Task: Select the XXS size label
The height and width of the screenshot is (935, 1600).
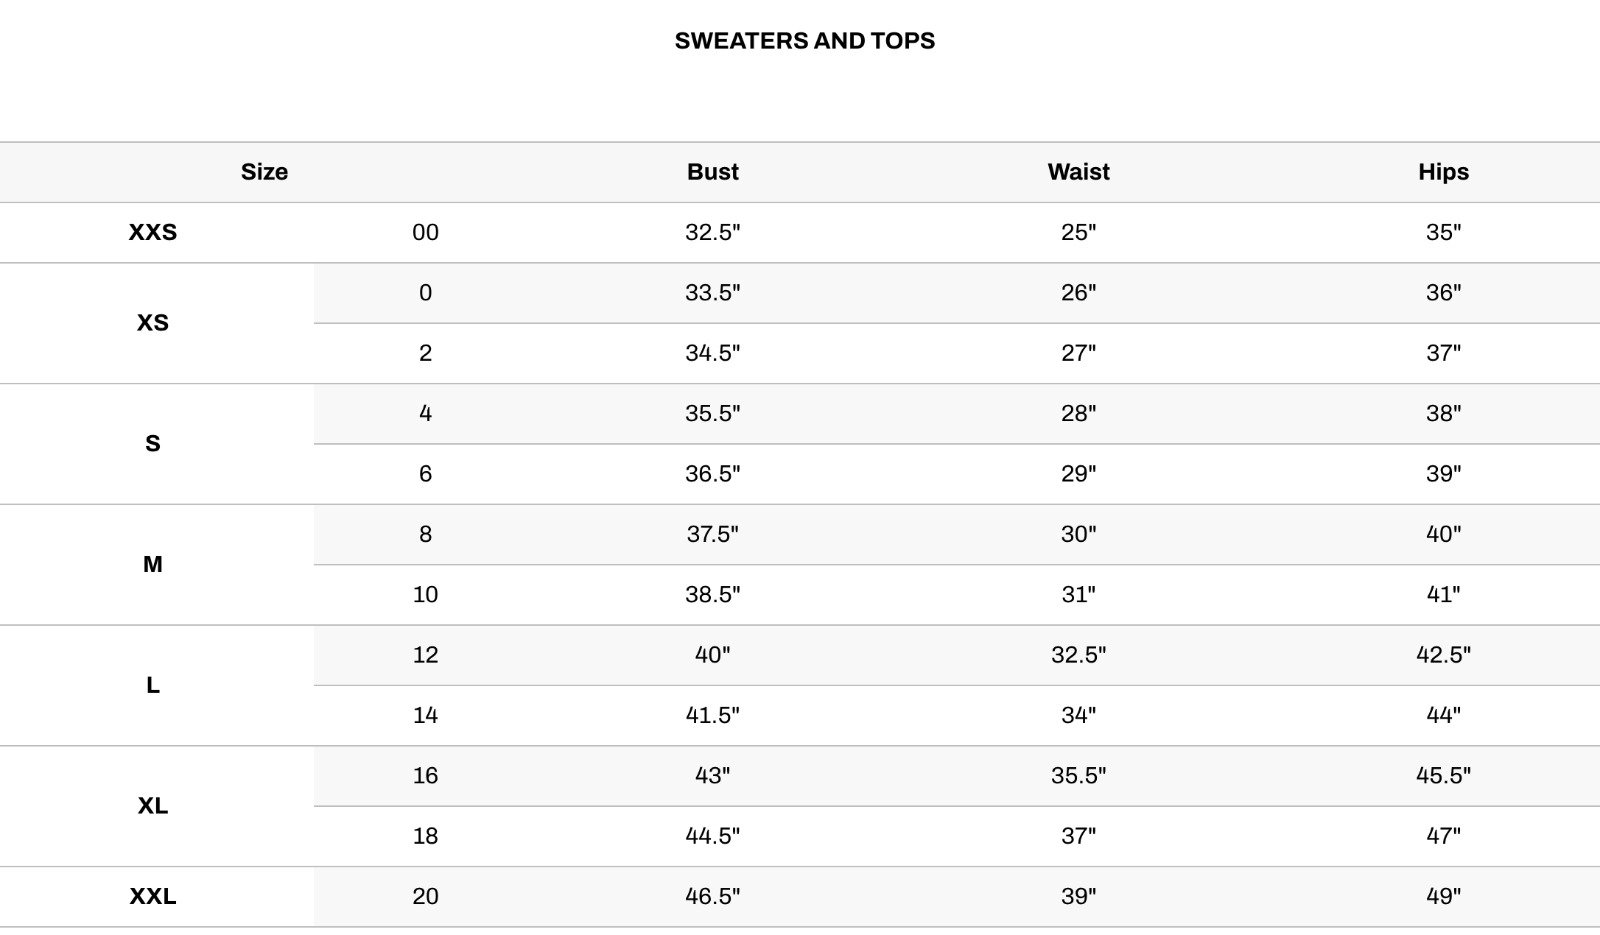Action: click(x=153, y=232)
